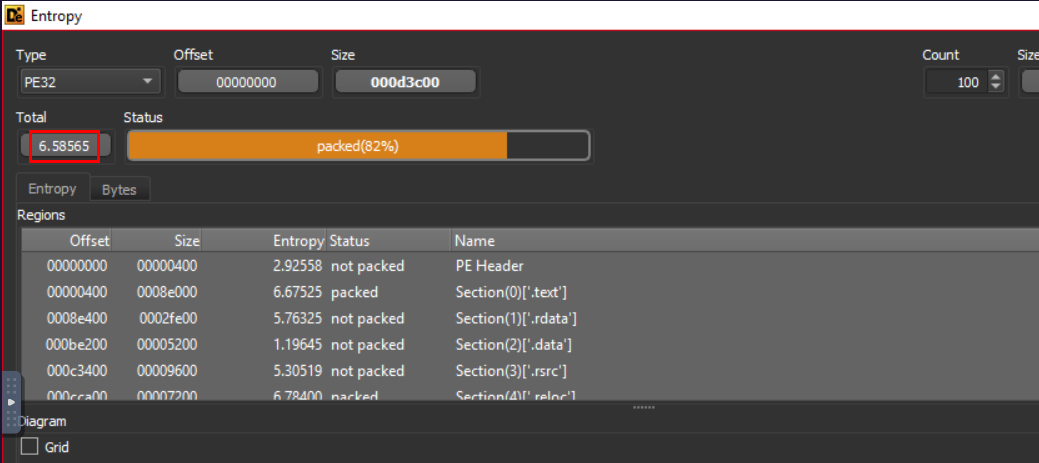This screenshot has height=463, width=1039.
Task: Select the Entropy tab
Action: (52, 188)
